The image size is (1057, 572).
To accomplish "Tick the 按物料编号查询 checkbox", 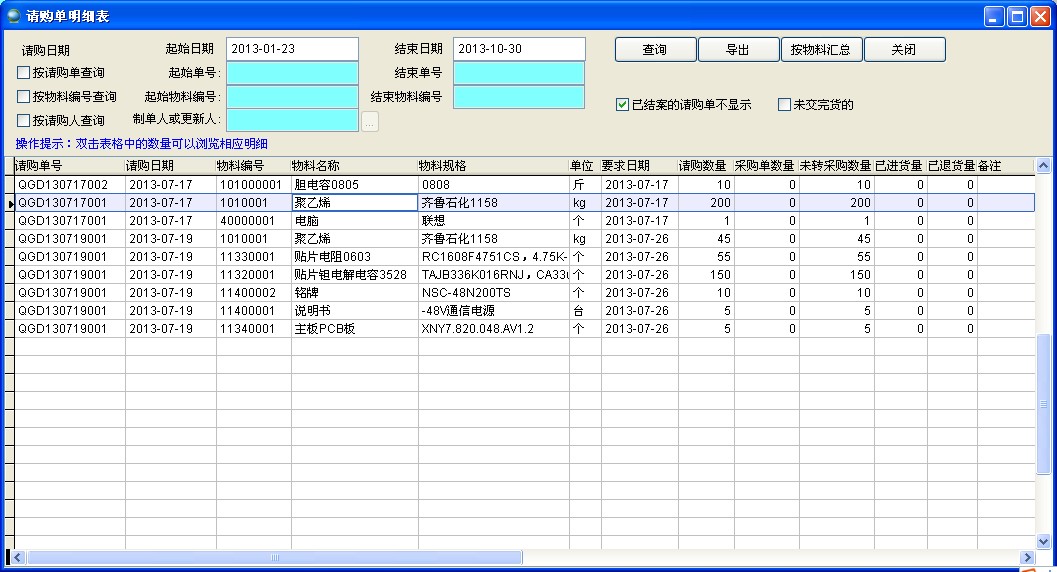I will tap(24, 97).
